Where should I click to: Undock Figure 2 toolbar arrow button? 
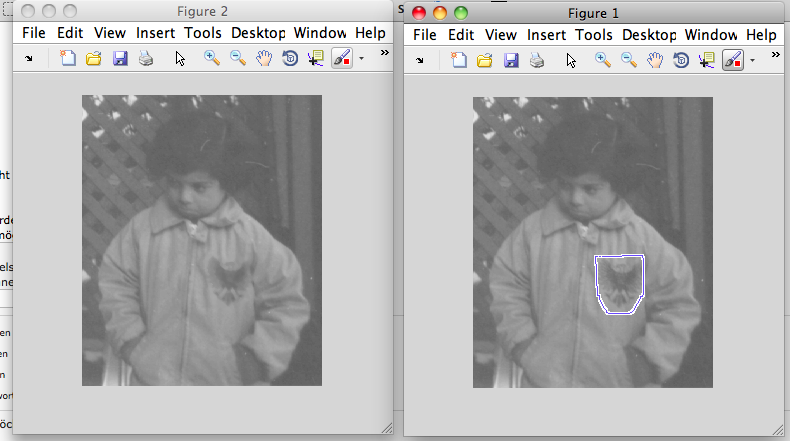pos(28,59)
